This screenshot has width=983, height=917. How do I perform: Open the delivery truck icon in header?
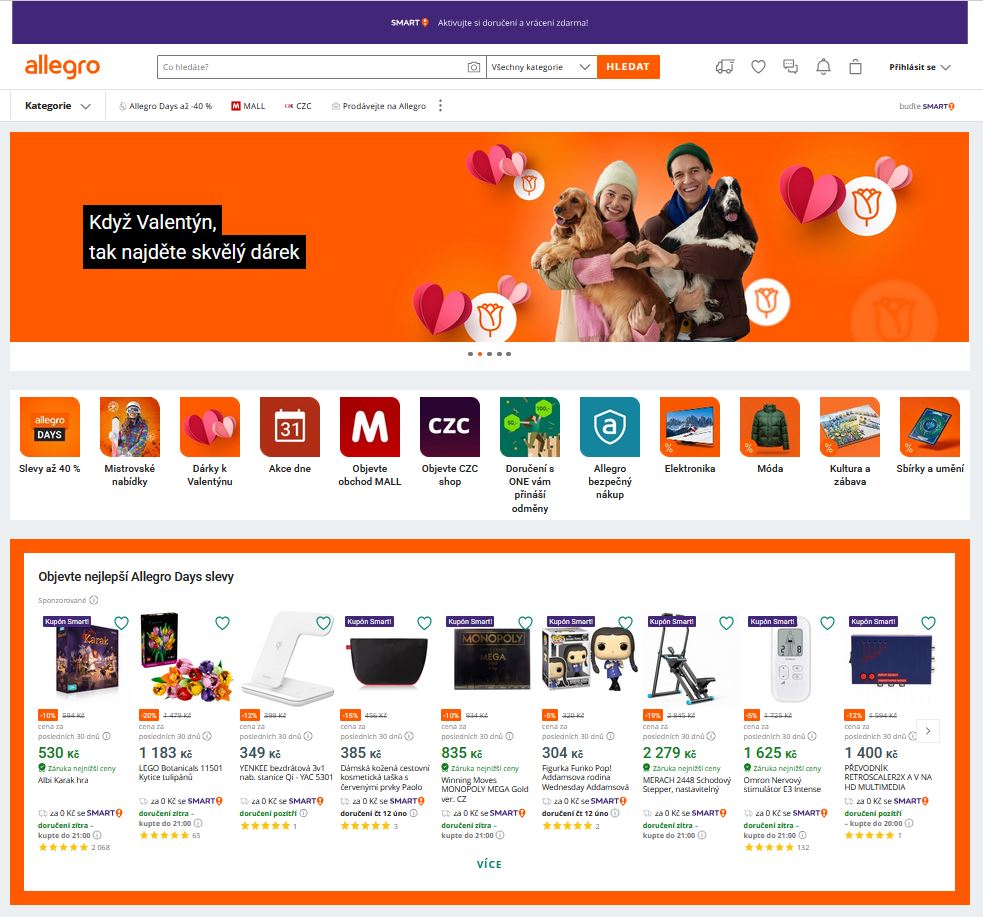[x=725, y=67]
